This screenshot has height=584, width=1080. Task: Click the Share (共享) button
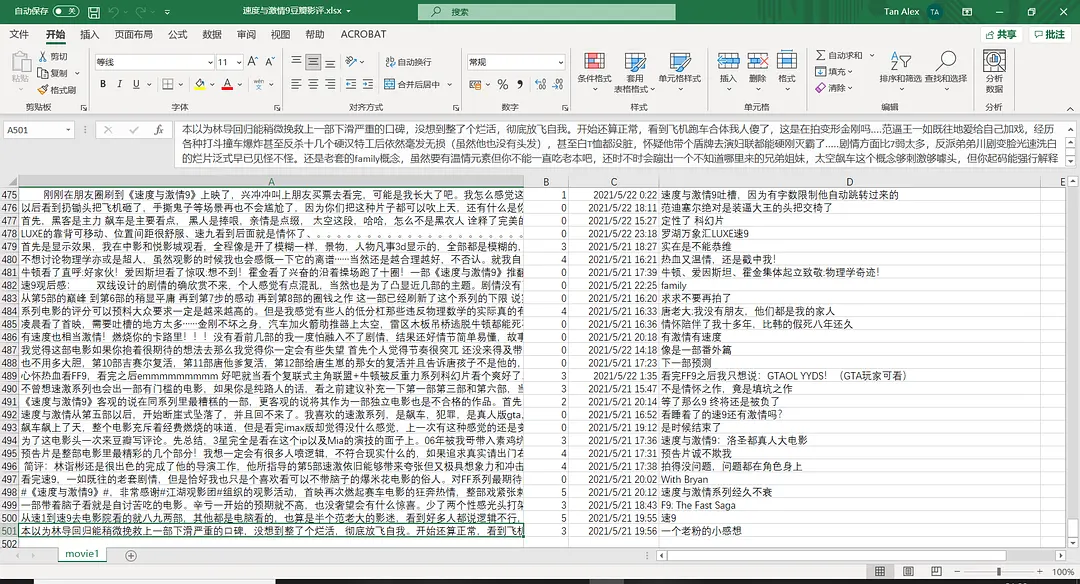[x=1001, y=34]
